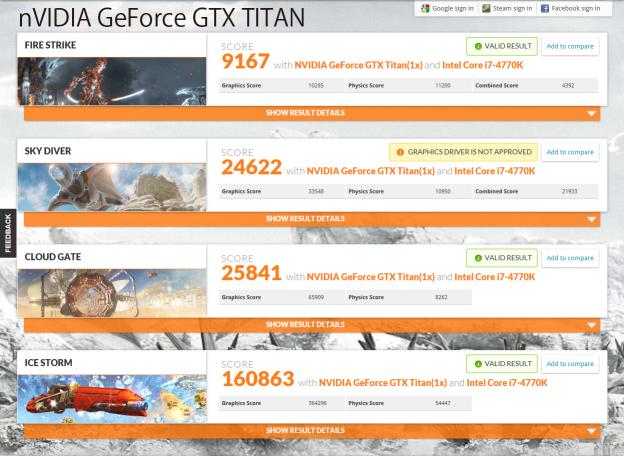Click the SKY DIVER title

click(48, 151)
